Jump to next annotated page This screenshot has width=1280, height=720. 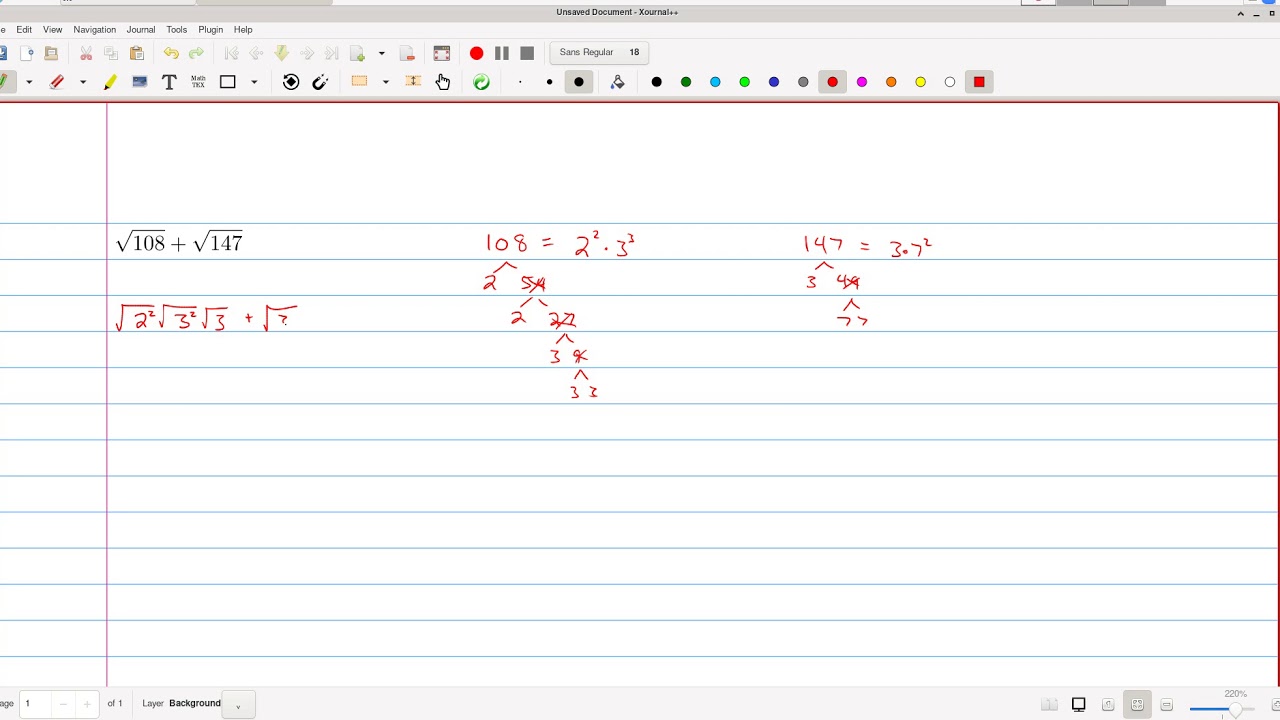(x=282, y=53)
